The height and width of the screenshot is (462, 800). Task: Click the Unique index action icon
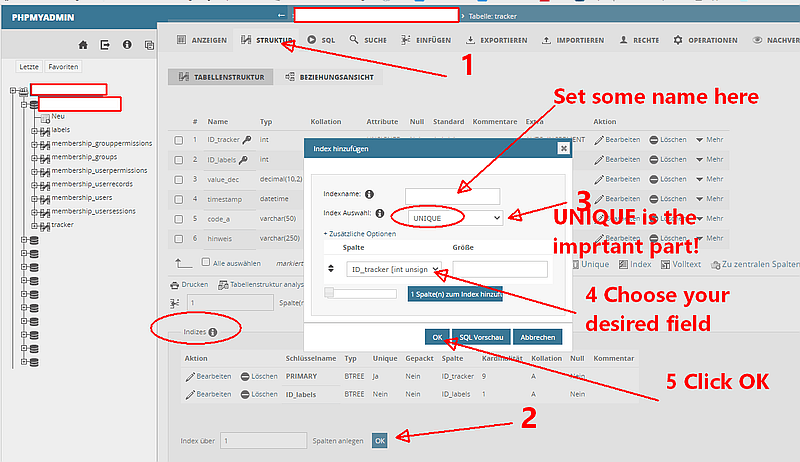pyautogui.click(x=576, y=264)
